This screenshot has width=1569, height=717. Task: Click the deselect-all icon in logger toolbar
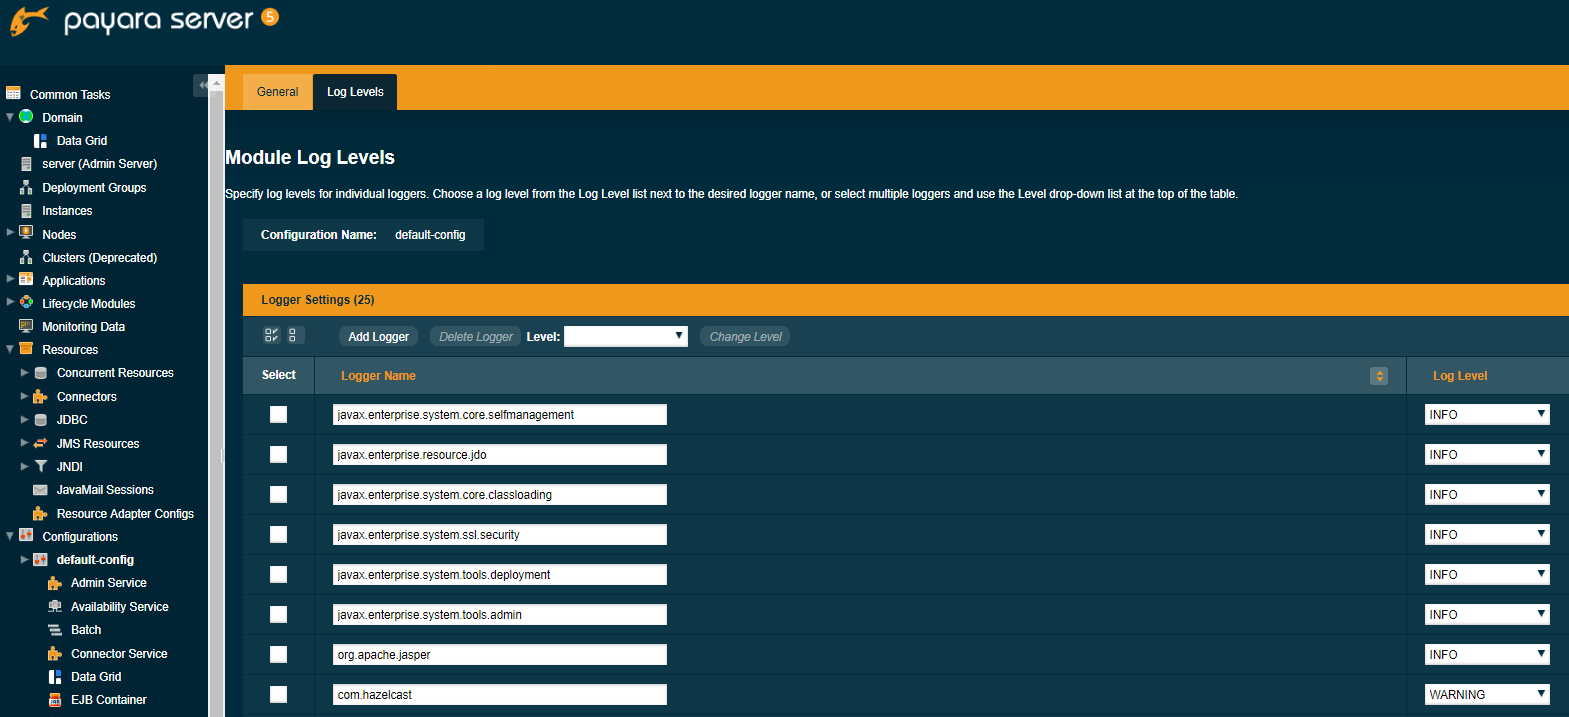click(x=292, y=336)
